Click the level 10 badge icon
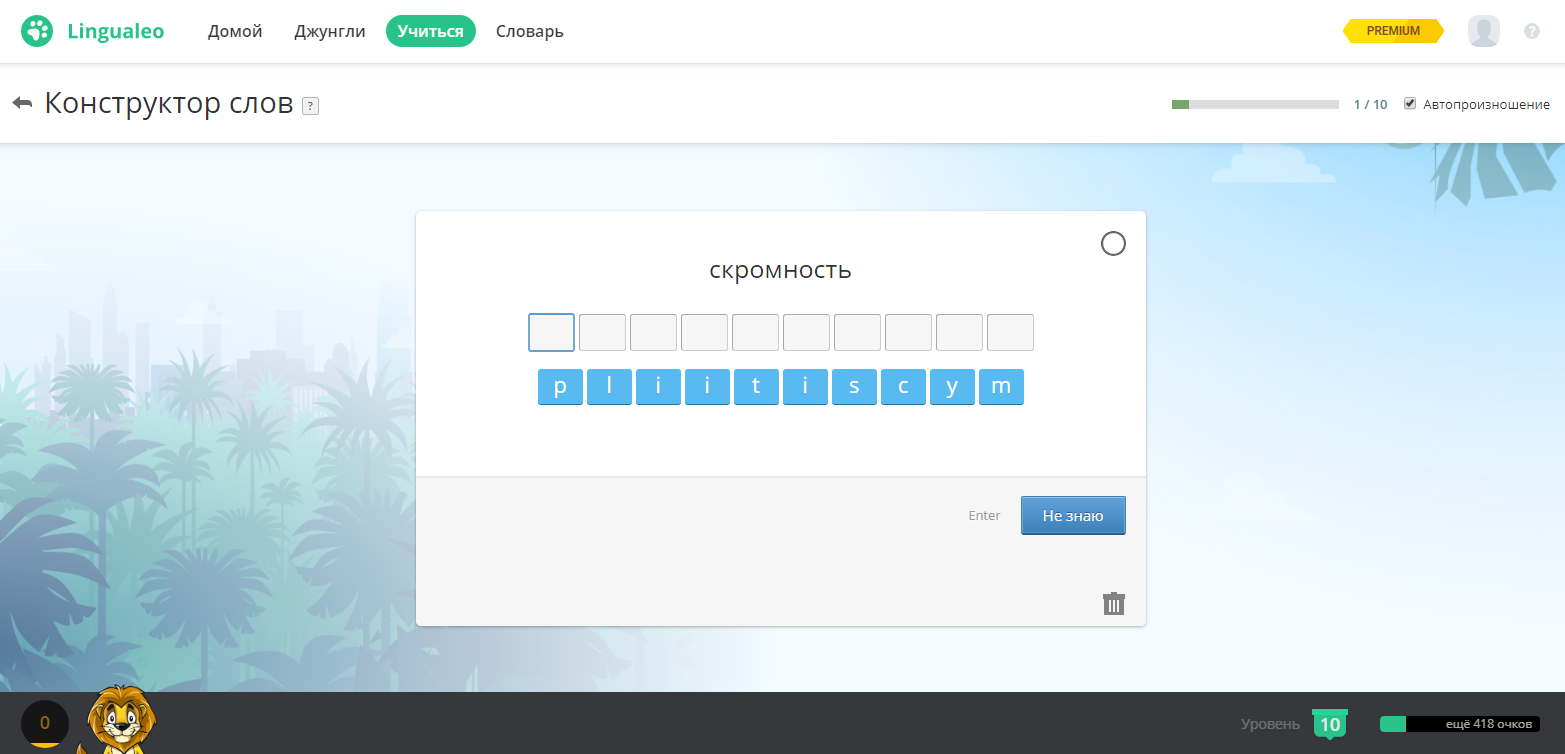This screenshot has height=754, width=1565. [x=1330, y=724]
